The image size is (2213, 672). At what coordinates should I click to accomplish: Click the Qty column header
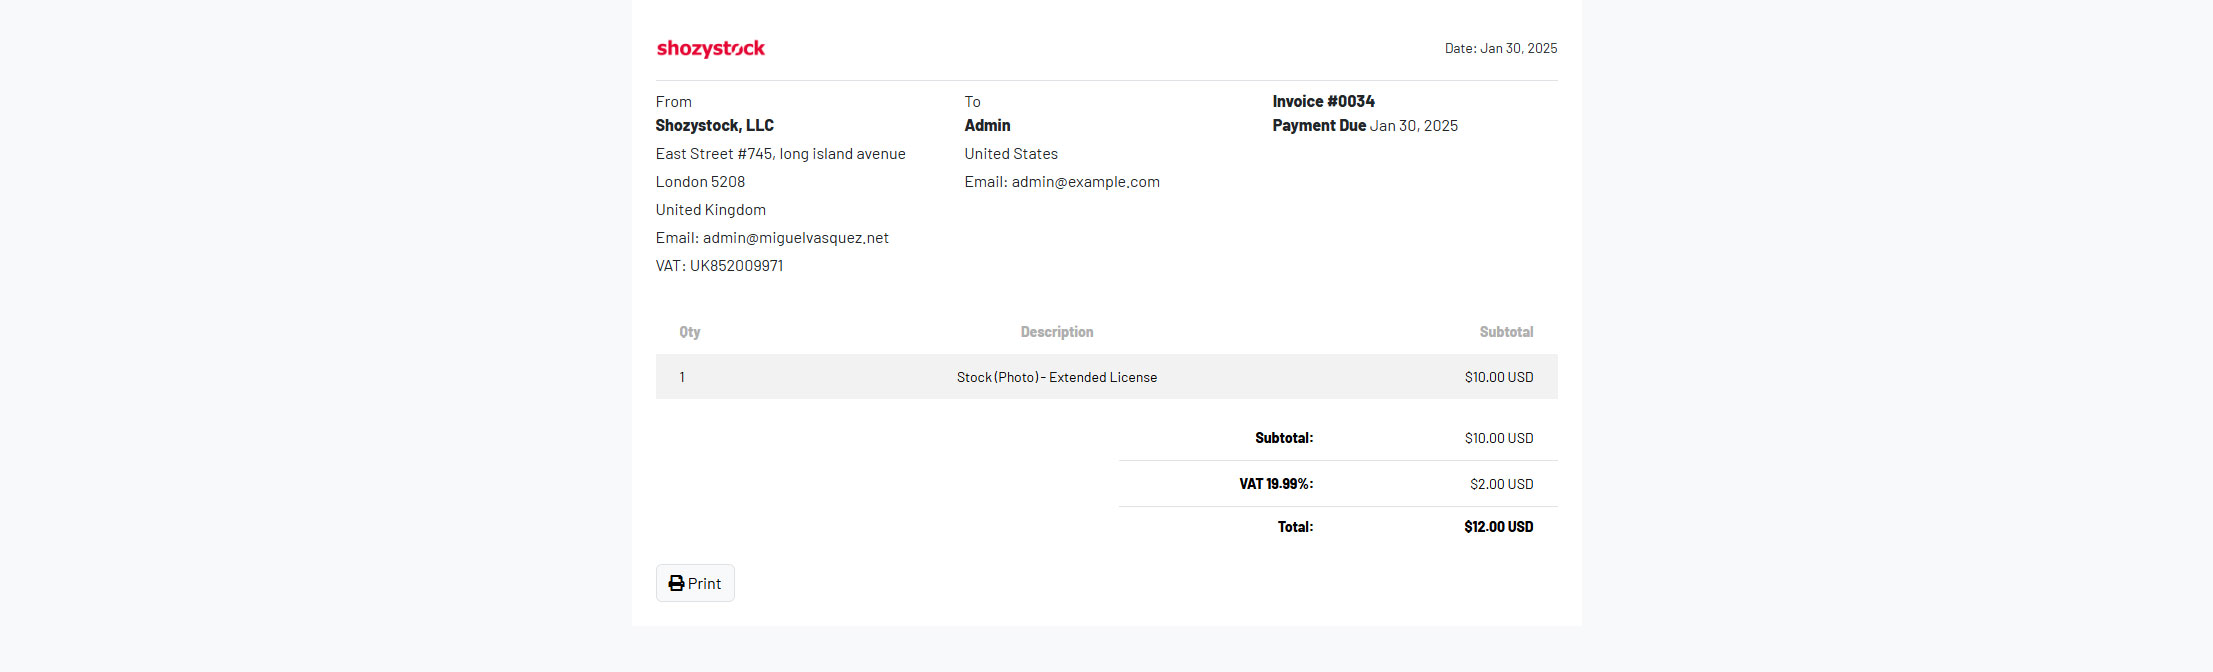[689, 332]
